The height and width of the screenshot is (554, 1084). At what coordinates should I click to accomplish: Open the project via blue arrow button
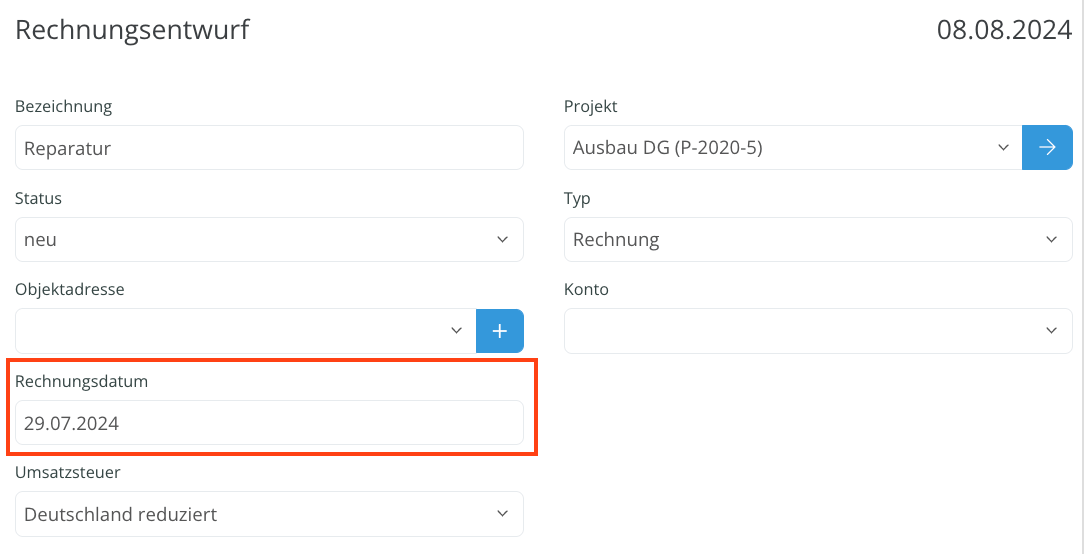[x=1047, y=147]
